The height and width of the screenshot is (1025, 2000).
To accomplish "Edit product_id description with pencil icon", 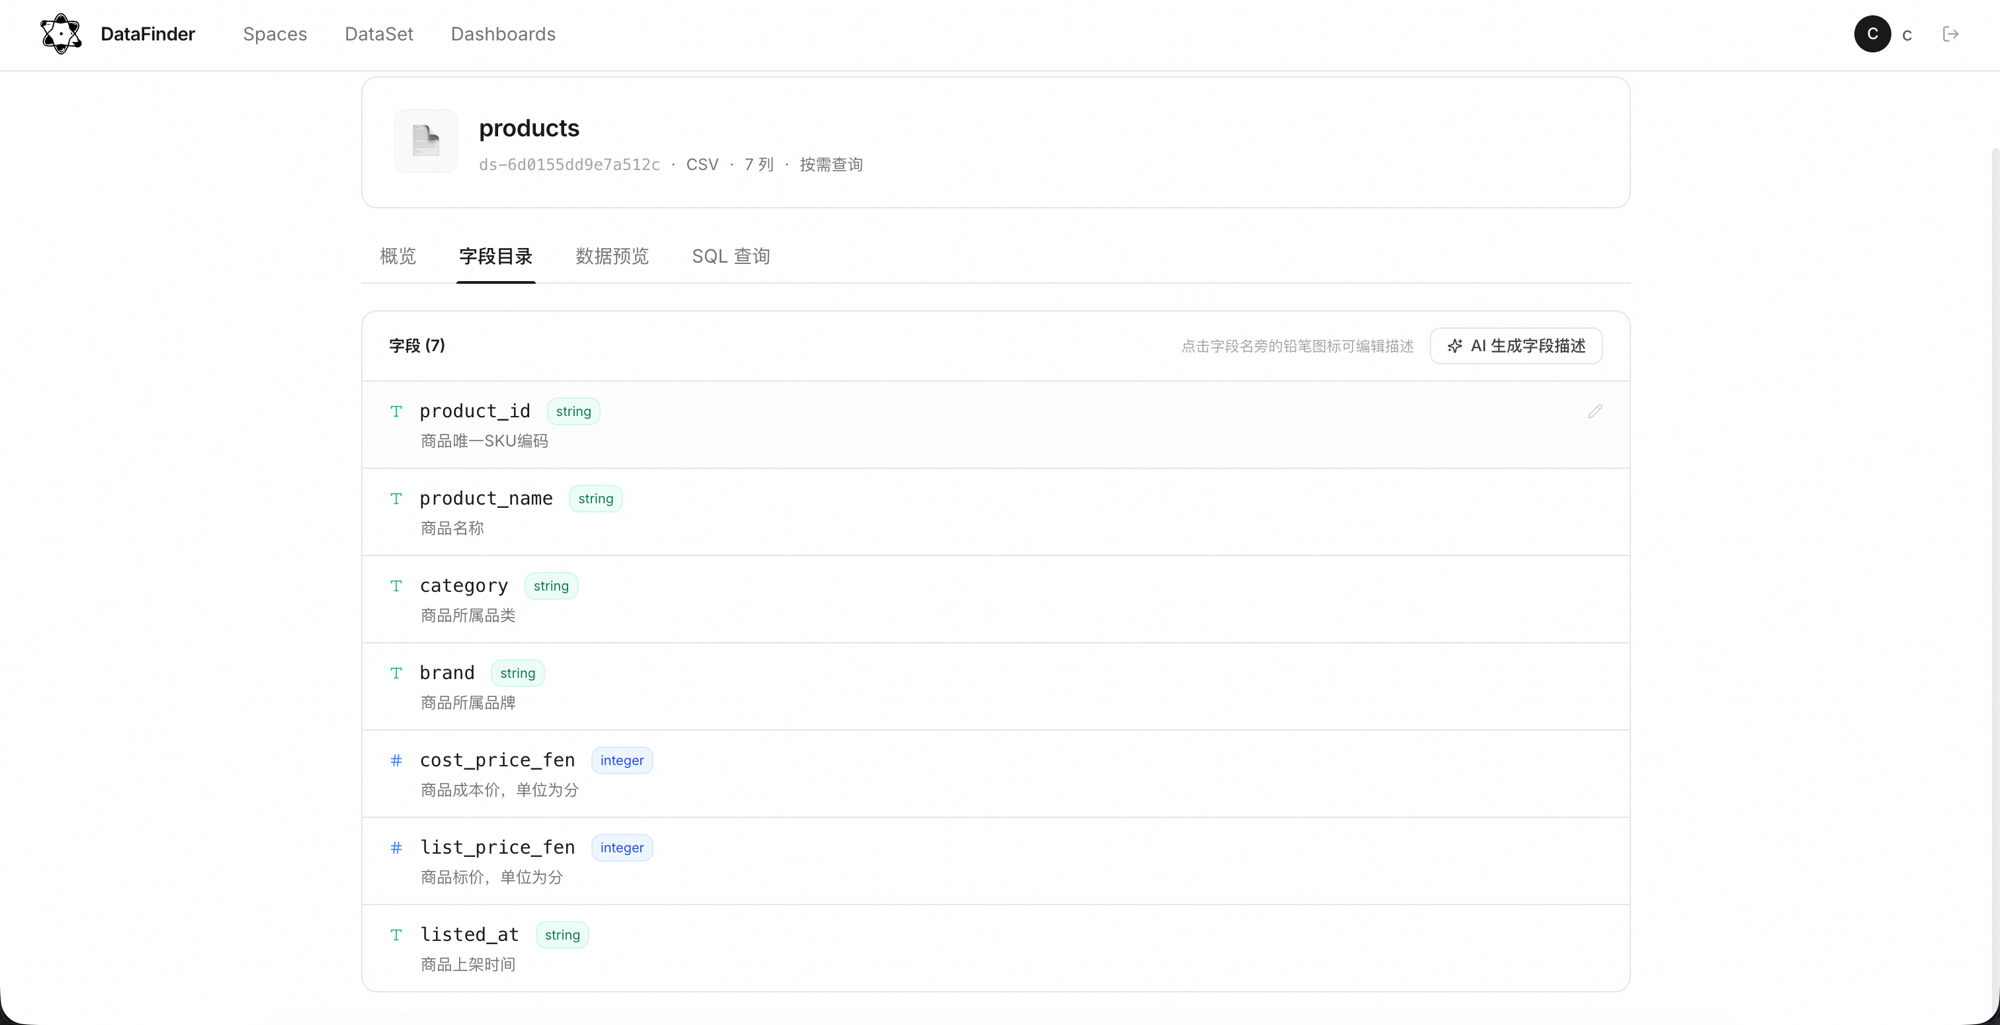I will pos(1595,412).
